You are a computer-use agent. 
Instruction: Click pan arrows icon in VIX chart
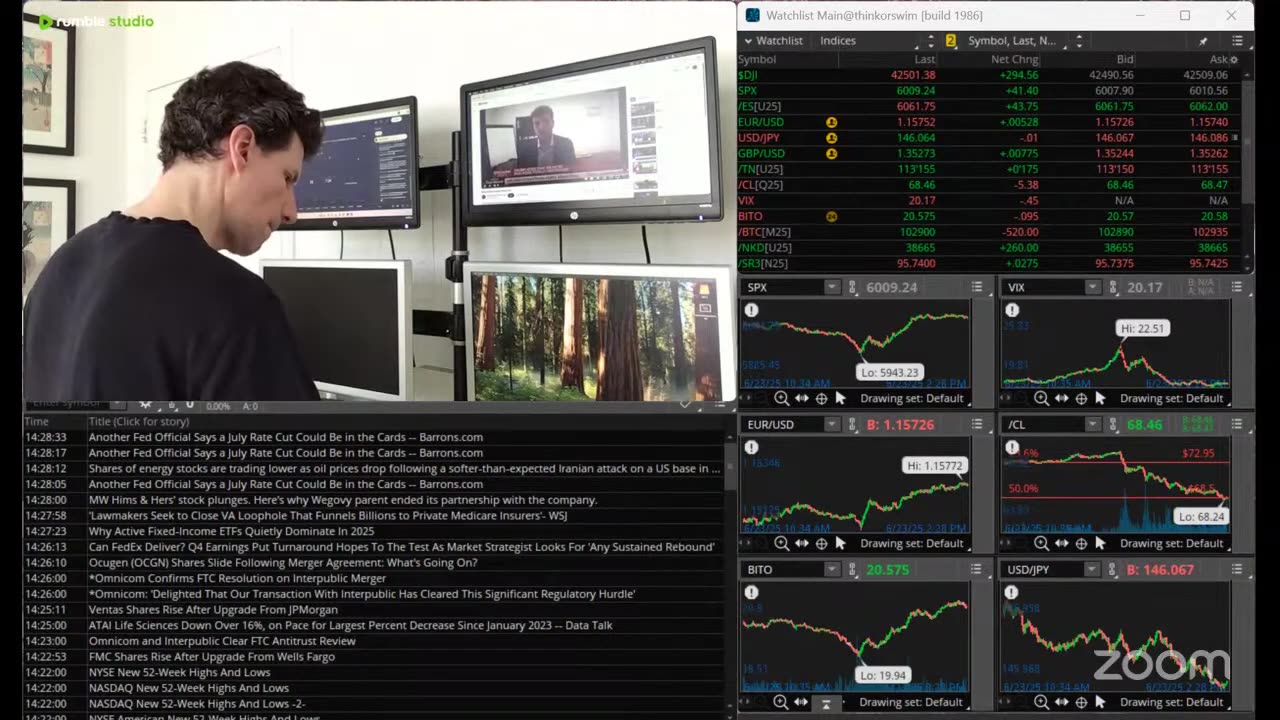[1061, 398]
